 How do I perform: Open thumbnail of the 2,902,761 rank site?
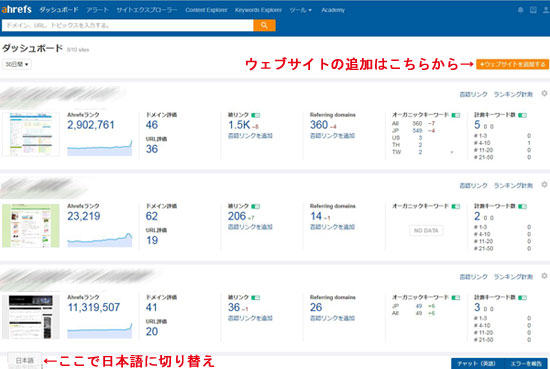click(31, 134)
